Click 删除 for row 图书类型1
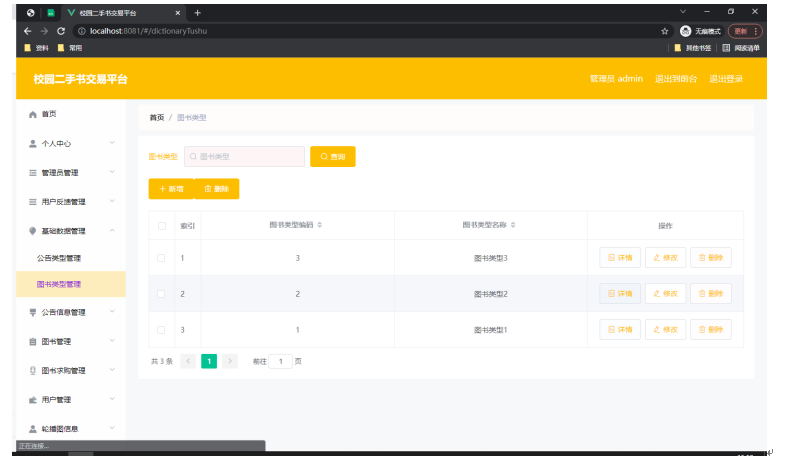Screen dimensions: 809x470 [711, 329]
